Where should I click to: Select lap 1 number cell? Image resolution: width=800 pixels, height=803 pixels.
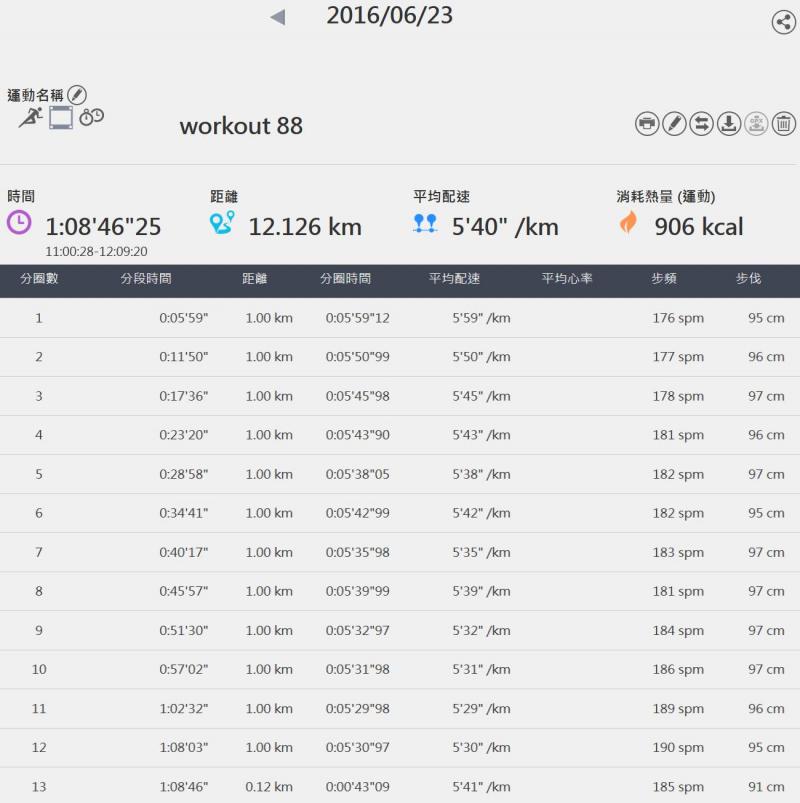39,318
